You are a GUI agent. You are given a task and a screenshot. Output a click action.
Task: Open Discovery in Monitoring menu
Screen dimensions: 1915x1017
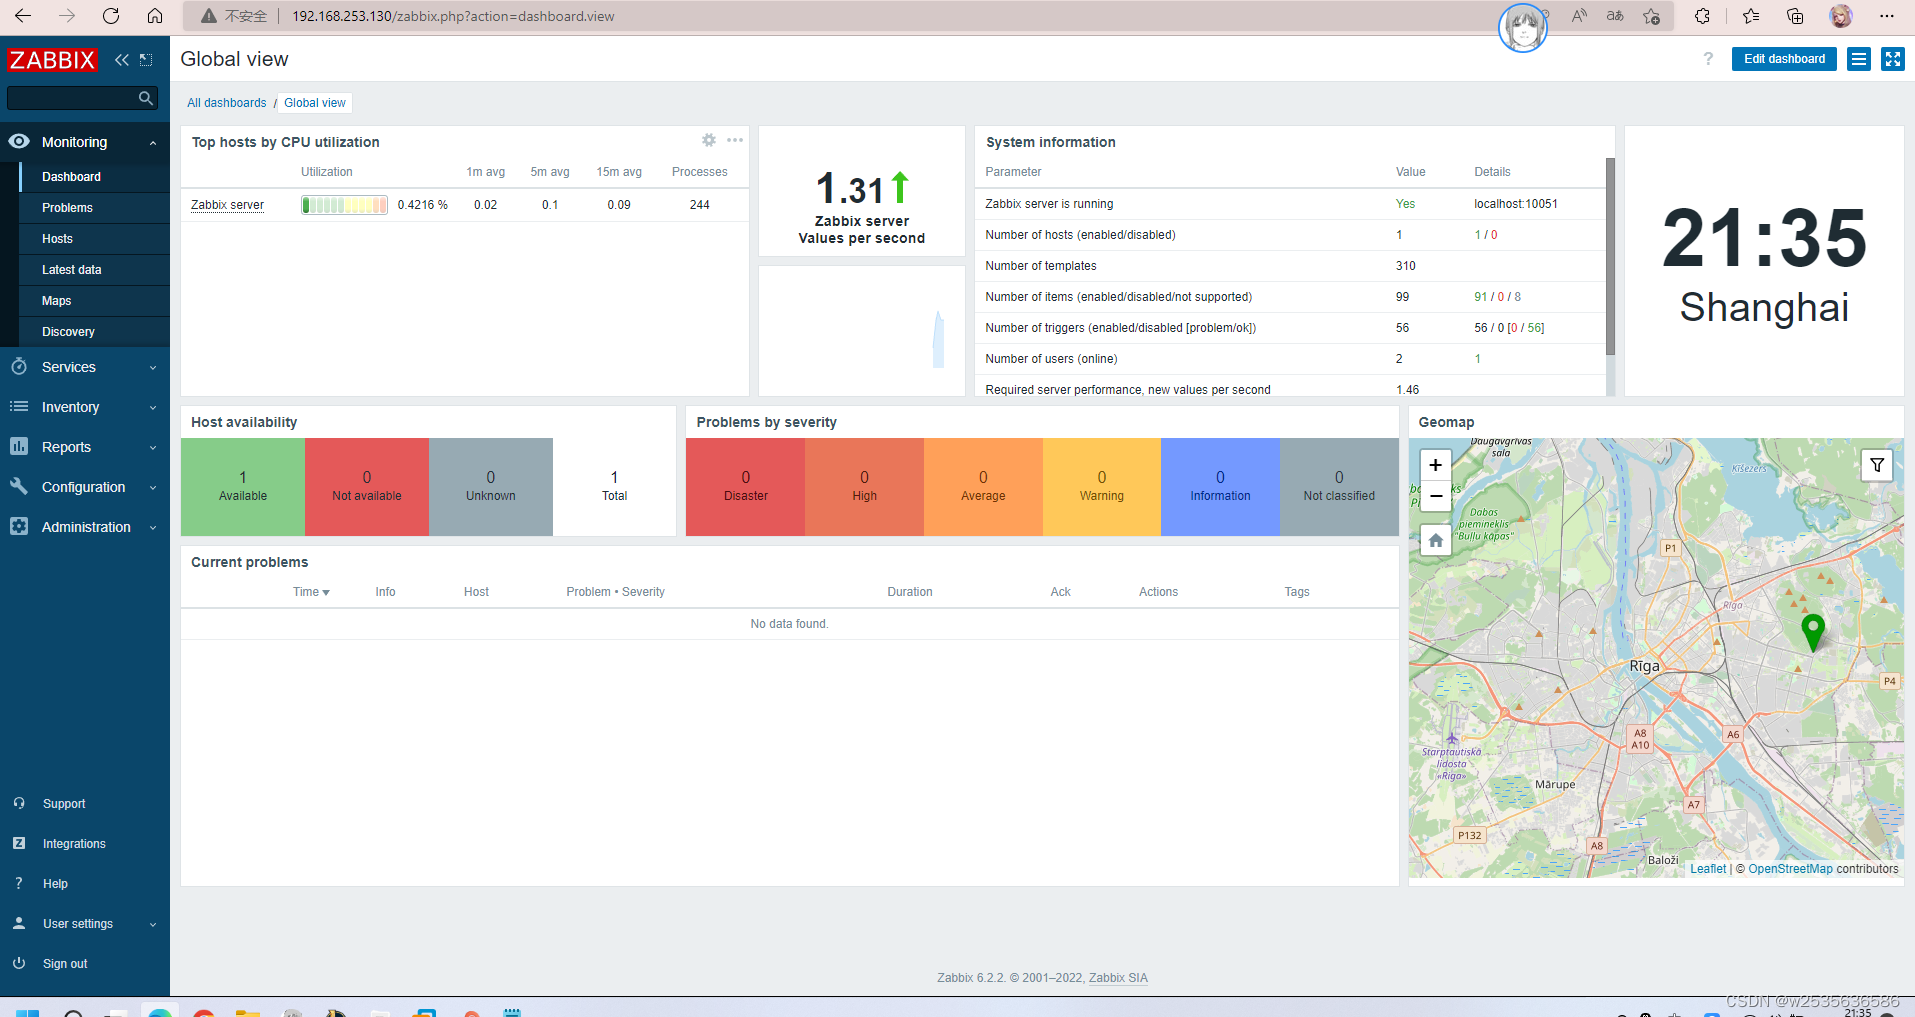[x=68, y=332]
